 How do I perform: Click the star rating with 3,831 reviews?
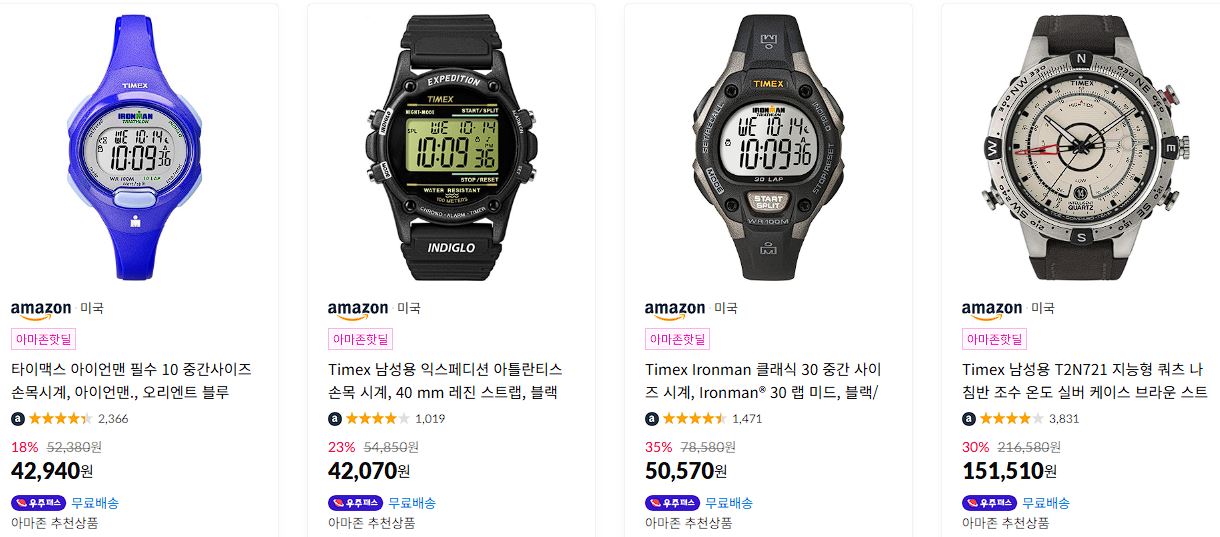[1011, 419]
